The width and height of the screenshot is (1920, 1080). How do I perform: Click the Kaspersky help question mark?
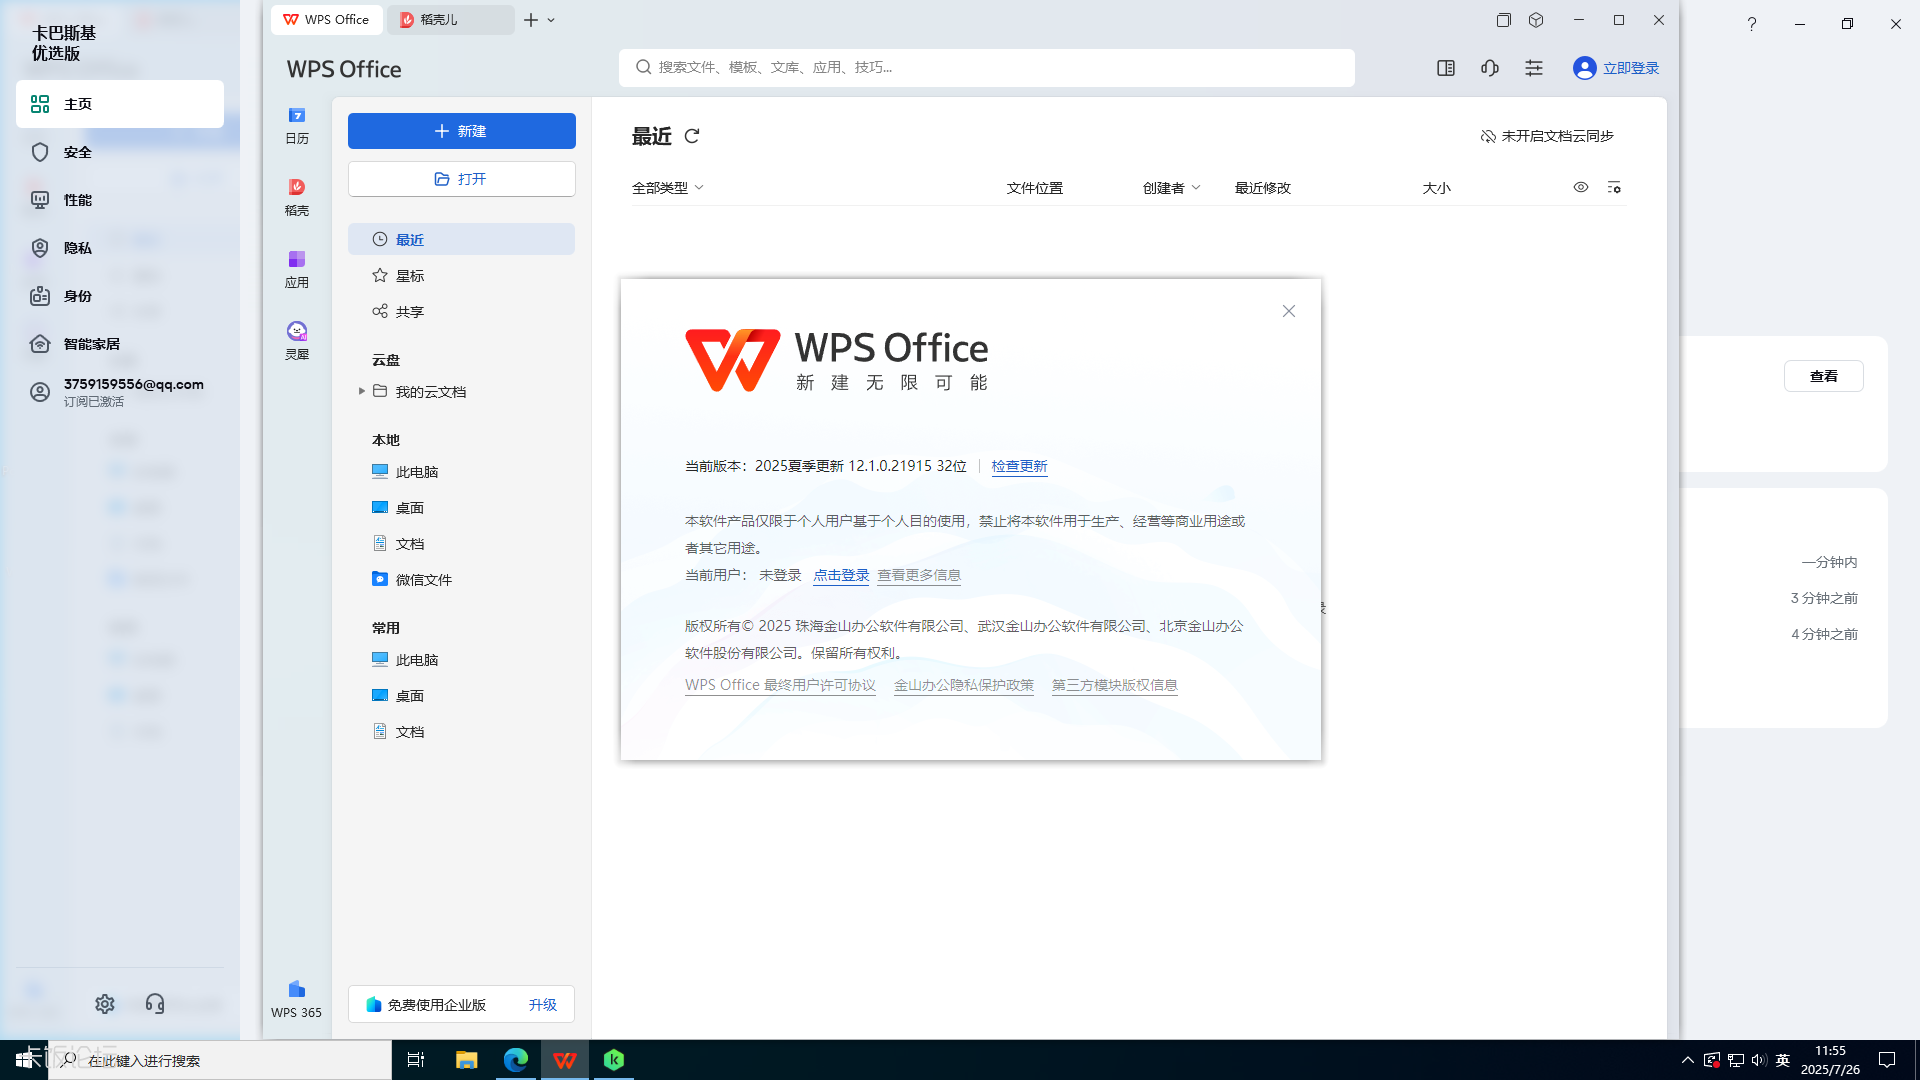click(1752, 24)
